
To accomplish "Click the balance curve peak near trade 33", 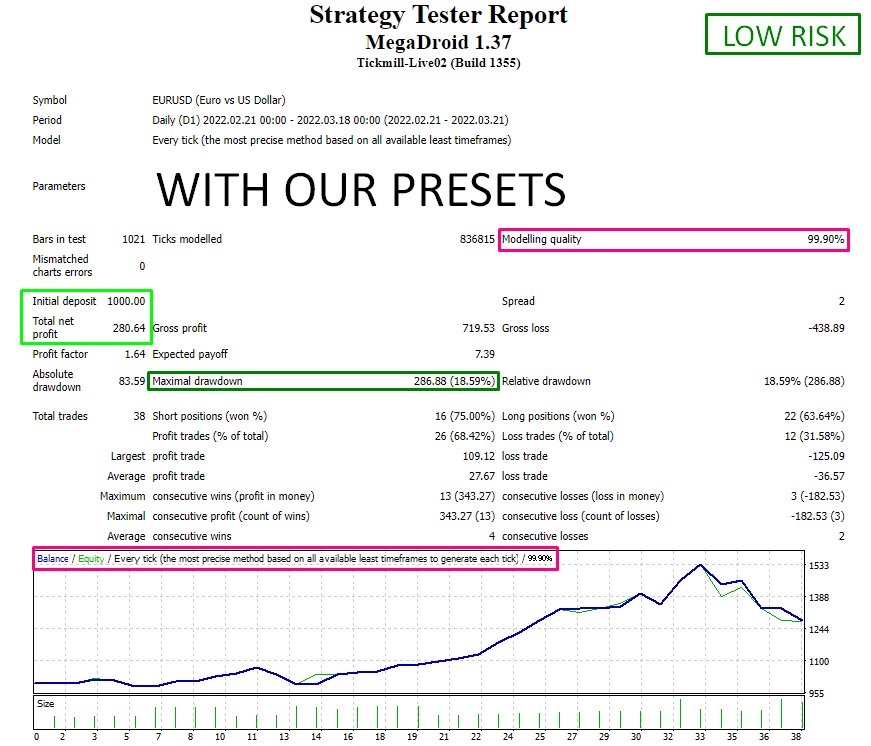I will point(700,565).
